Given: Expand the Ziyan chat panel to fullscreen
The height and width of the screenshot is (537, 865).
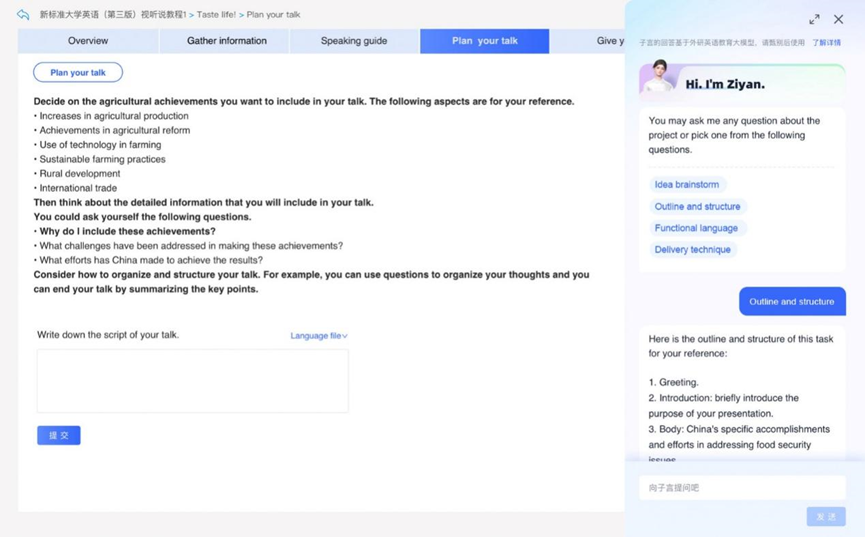Looking at the screenshot, I should pyautogui.click(x=814, y=19).
